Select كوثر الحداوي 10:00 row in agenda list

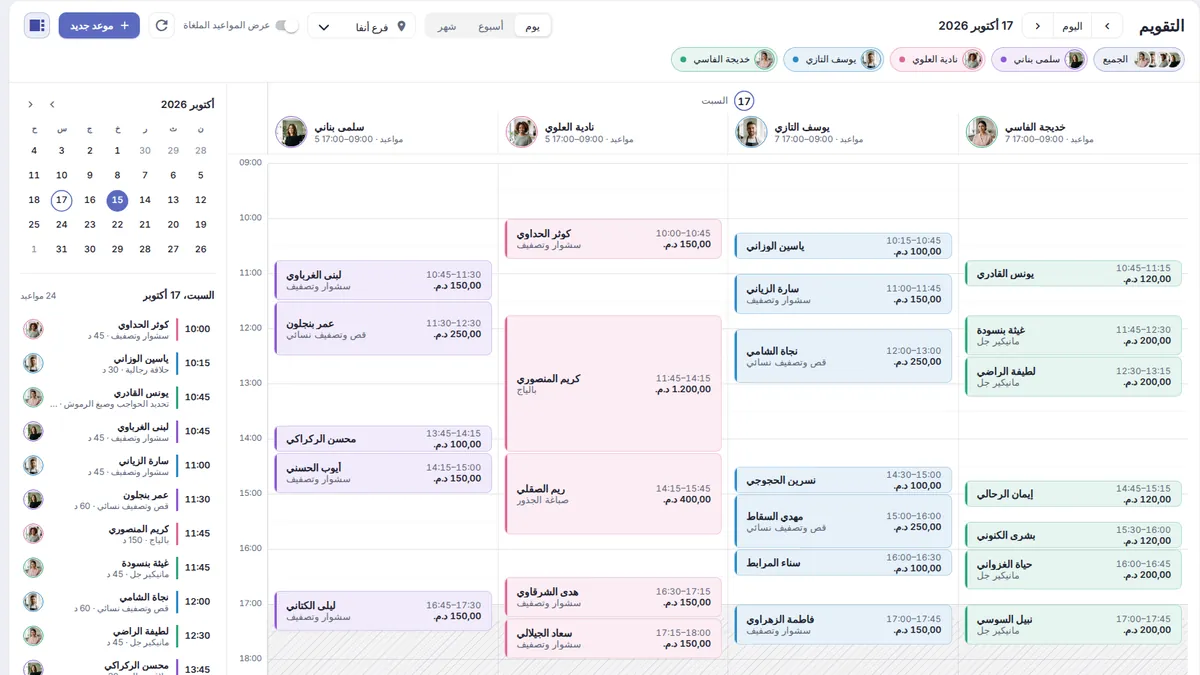(x=118, y=329)
